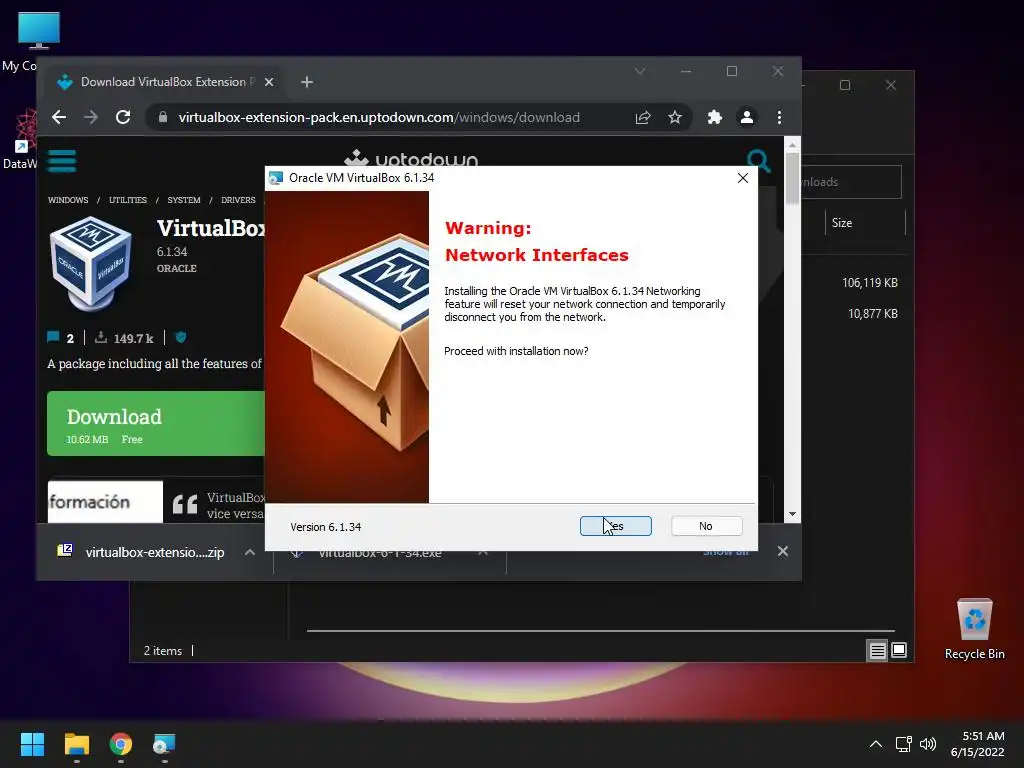Click the blue security shield icon
1024x768 pixels.
(181, 337)
